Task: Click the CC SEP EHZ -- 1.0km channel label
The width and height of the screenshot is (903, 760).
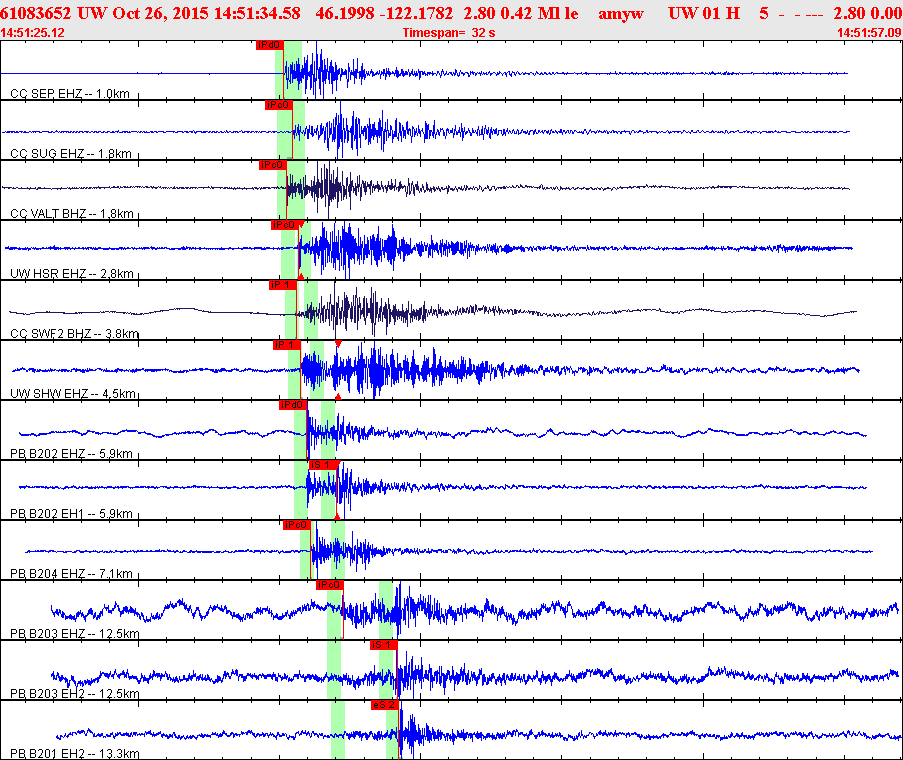Action: point(70,93)
